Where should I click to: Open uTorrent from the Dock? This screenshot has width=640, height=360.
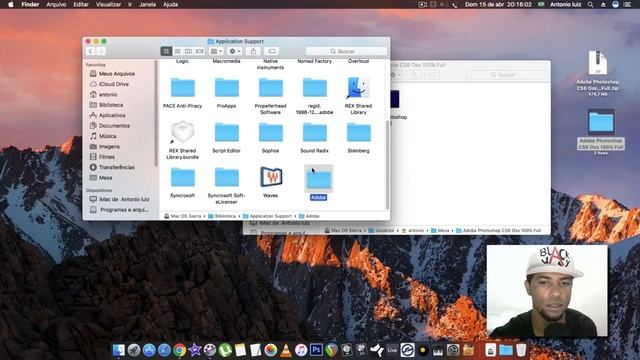225,350
